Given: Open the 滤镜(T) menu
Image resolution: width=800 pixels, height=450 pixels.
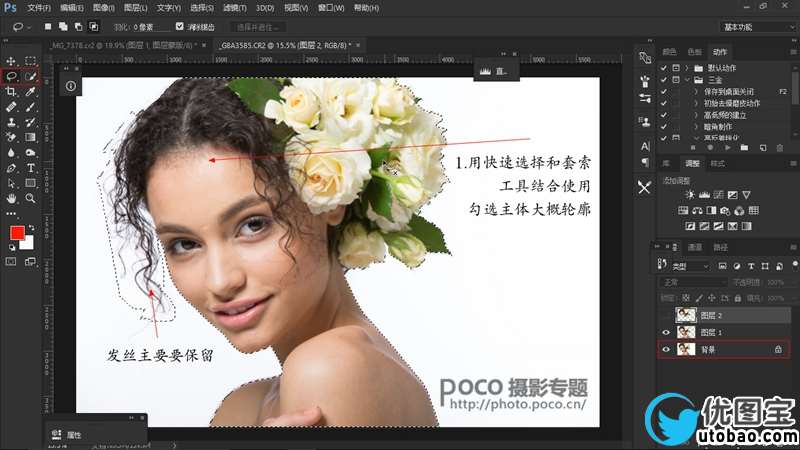Looking at the screenshot, I should tap(234, 8).
